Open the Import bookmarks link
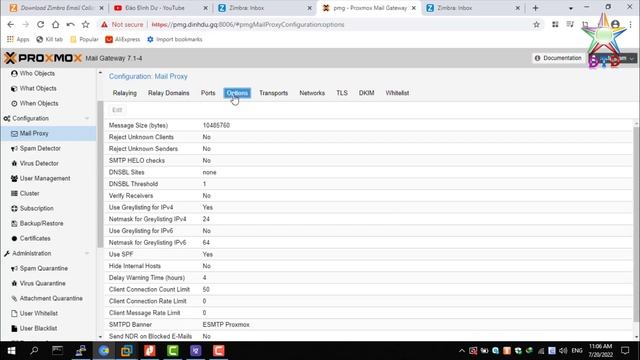 174,40
